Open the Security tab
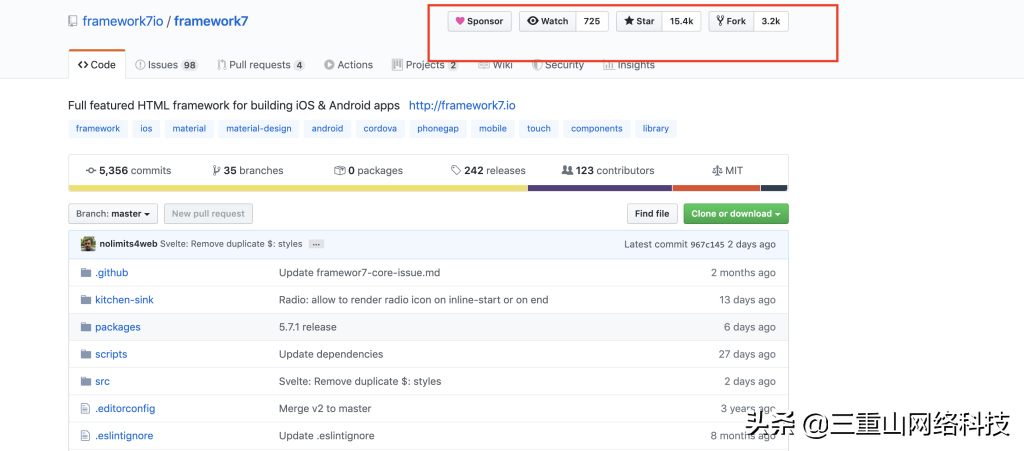This screenshot has width=1024, height=451. (558, 65)
